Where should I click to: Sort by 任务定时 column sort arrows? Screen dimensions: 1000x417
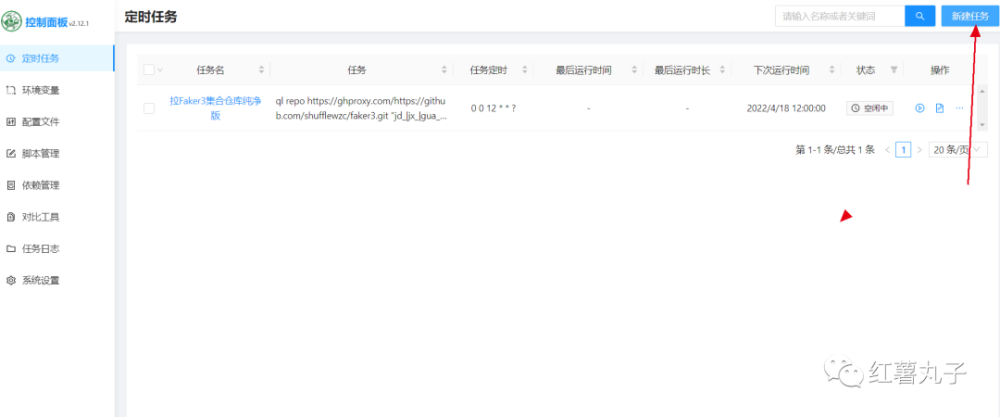[525, 70]
